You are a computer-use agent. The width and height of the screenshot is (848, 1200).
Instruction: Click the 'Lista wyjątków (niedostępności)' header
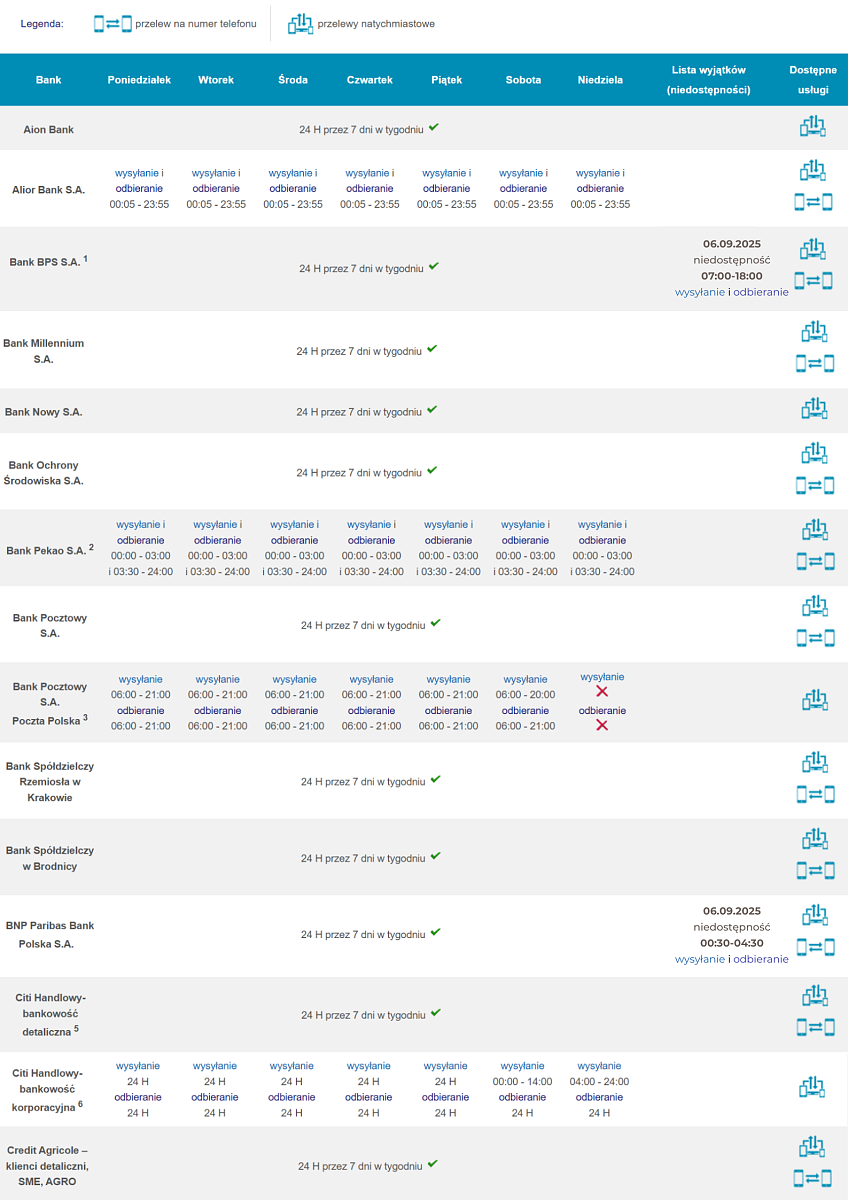coord(709,80)
